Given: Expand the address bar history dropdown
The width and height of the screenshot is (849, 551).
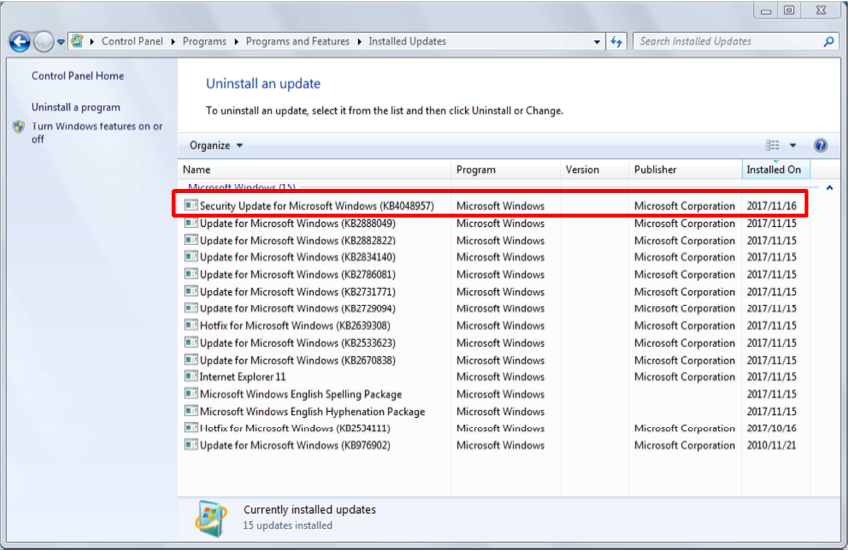Looking at the screenshot, I should click(597, 42).
